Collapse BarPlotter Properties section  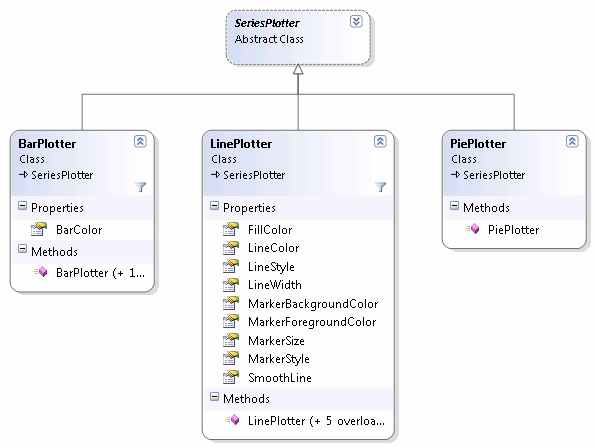pos(23,206)
